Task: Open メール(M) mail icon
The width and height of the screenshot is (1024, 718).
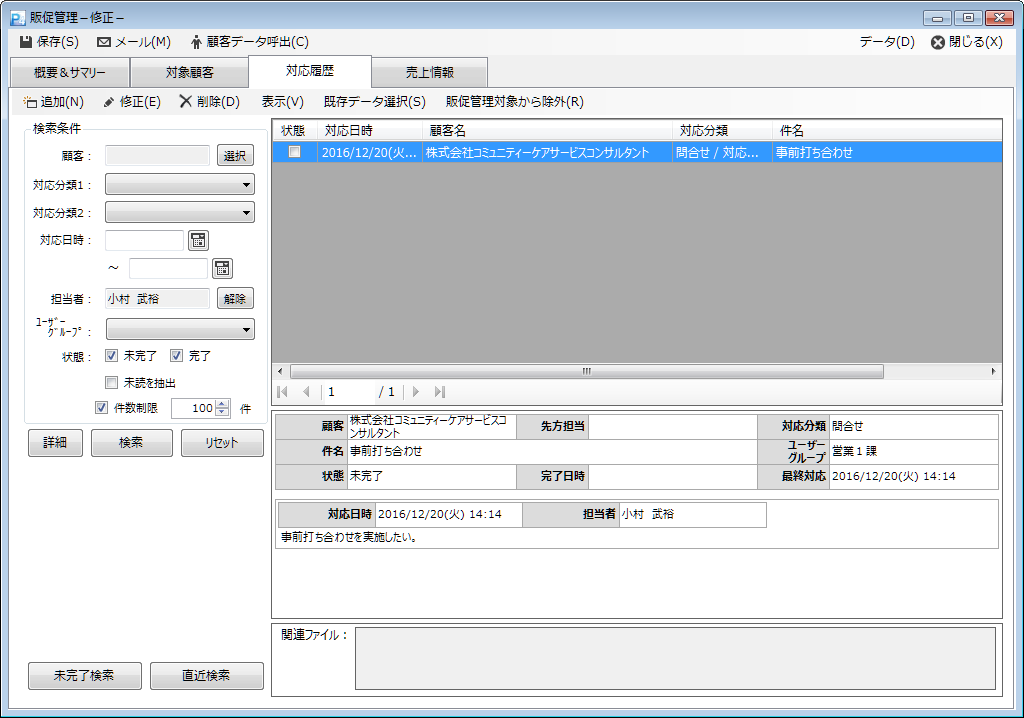Action: point(104,42)
